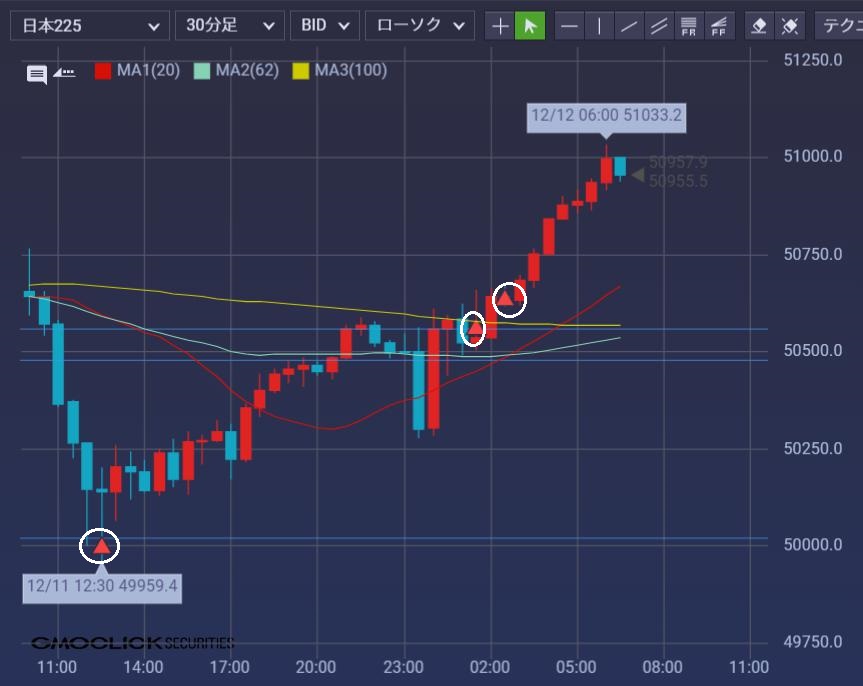Select the crosshair cursor tool
The height and width of the screenshot is (686, 863).
[500, 26]
